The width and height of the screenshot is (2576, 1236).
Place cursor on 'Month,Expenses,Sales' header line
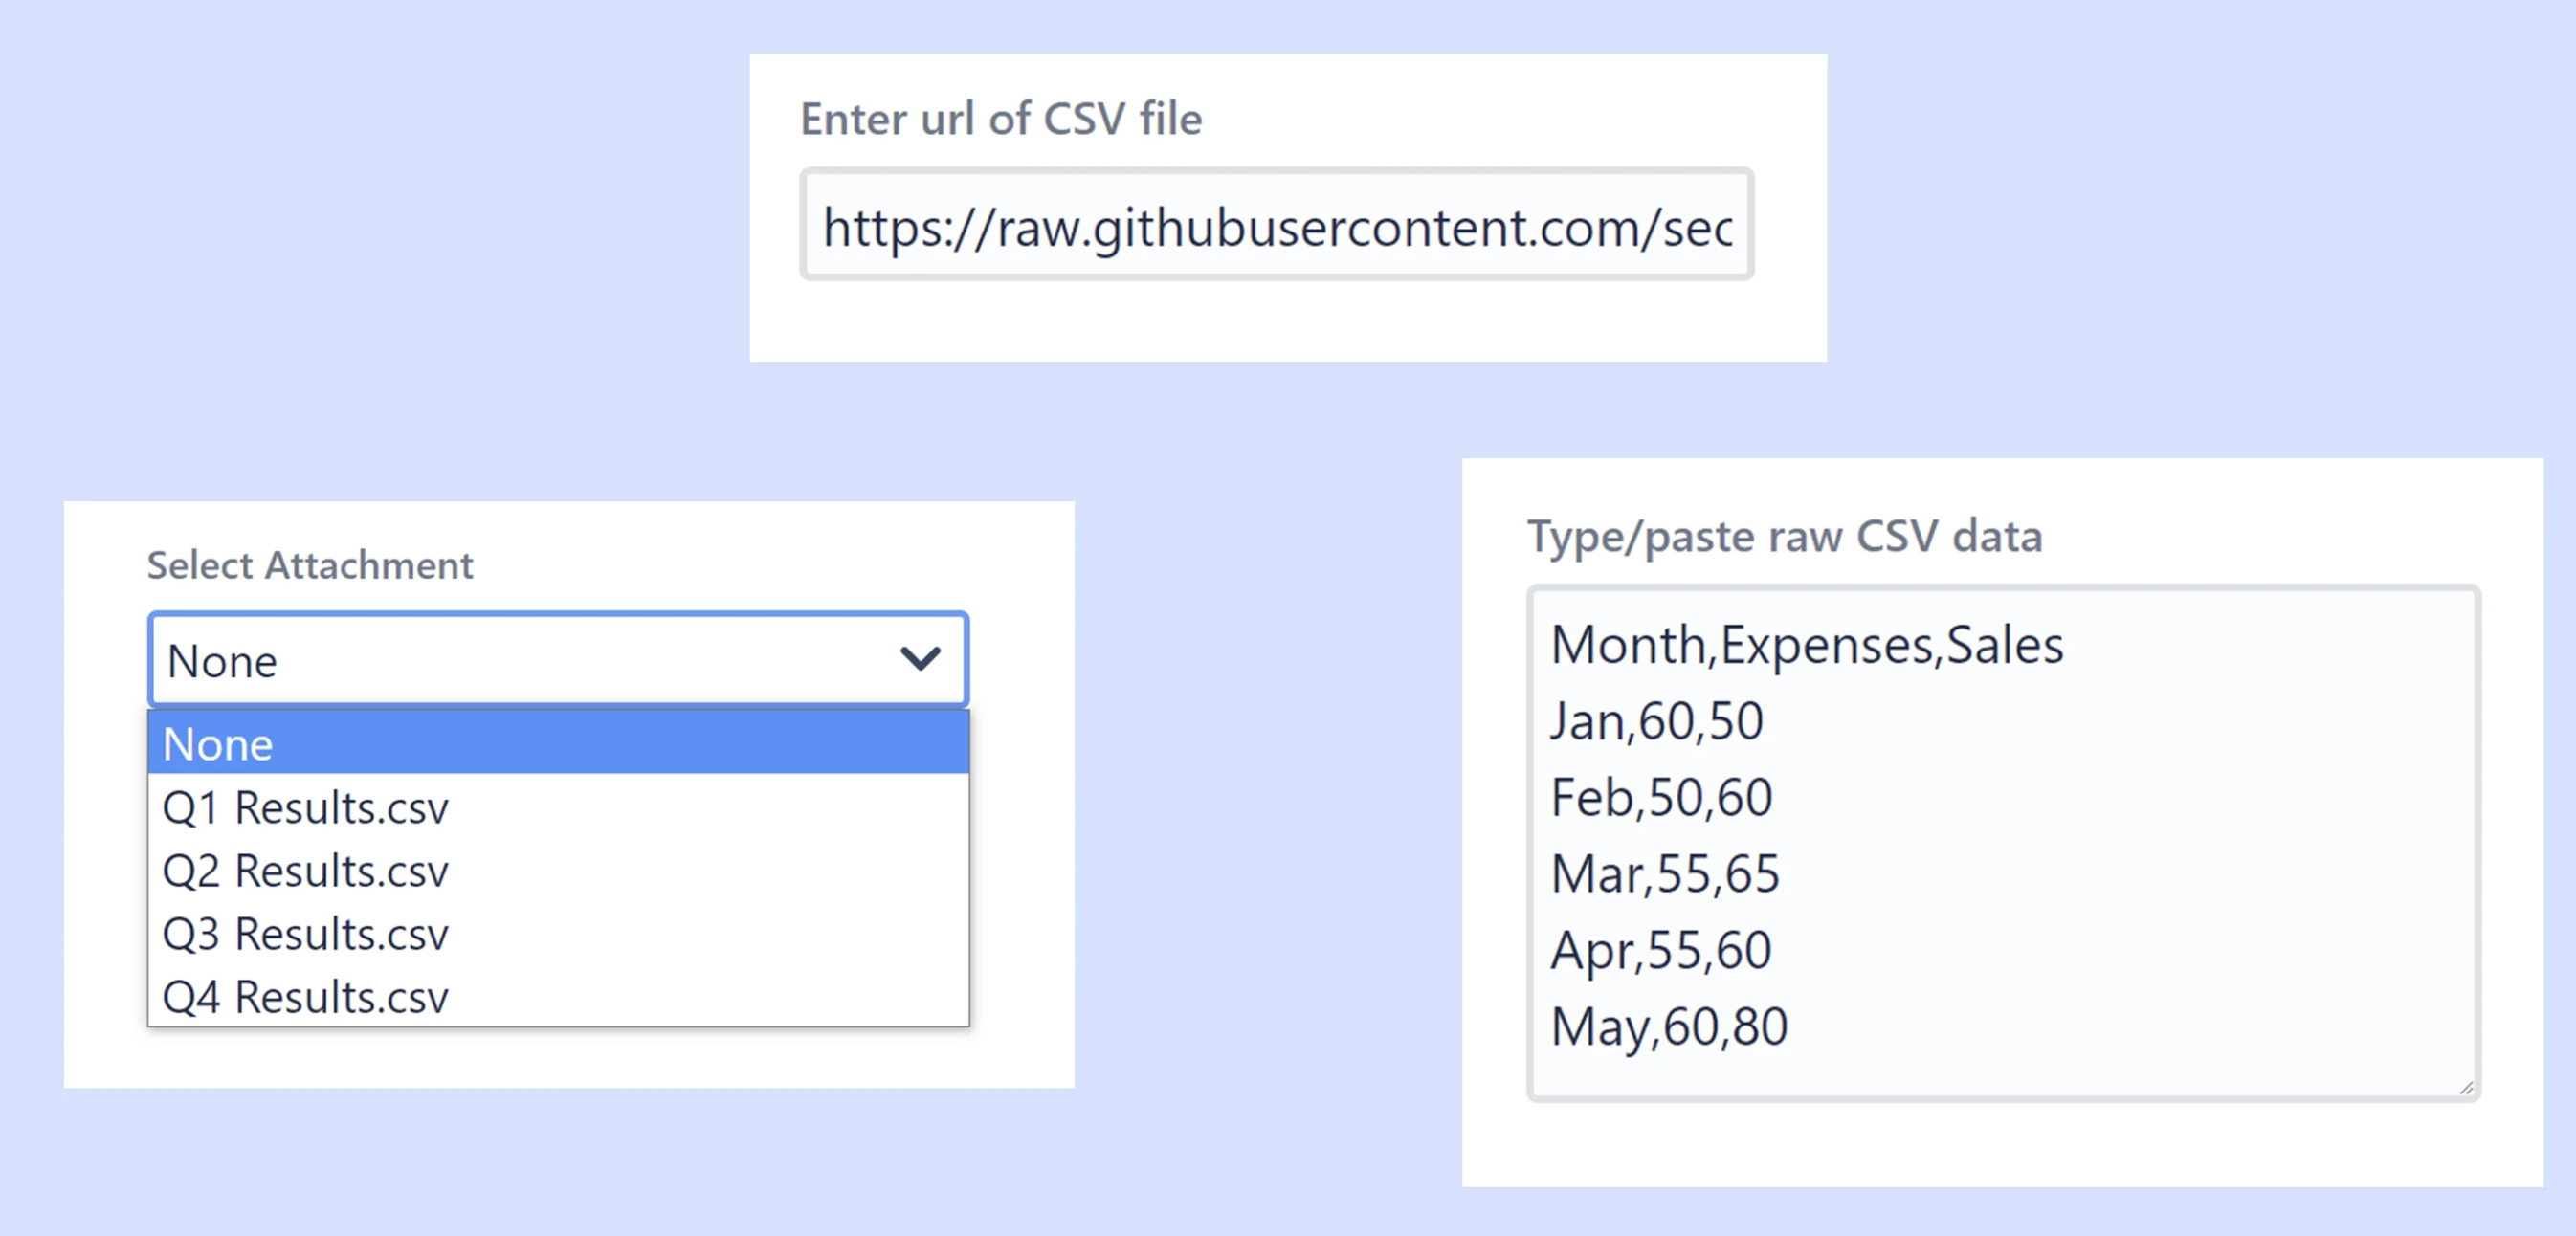pos(1806,645)
